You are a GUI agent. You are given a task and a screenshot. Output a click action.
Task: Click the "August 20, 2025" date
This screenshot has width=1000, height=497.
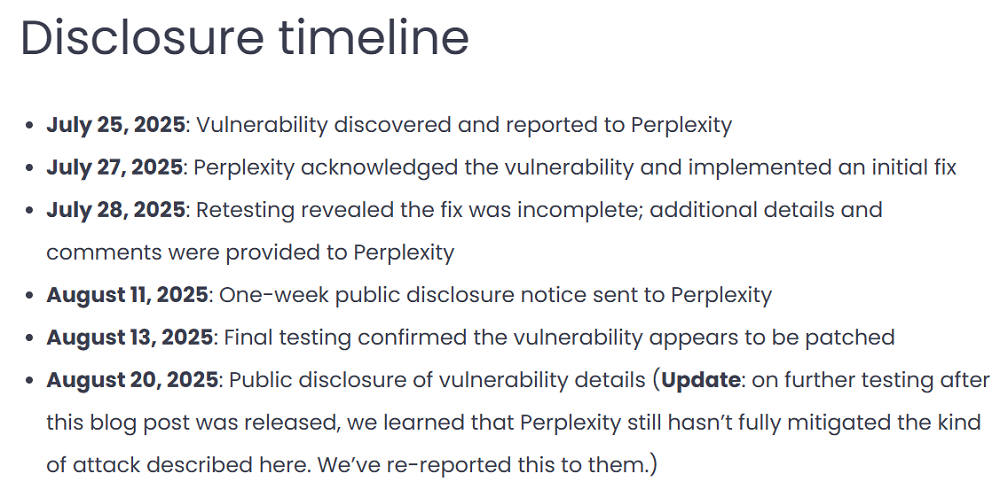click(x=131, y=380)
